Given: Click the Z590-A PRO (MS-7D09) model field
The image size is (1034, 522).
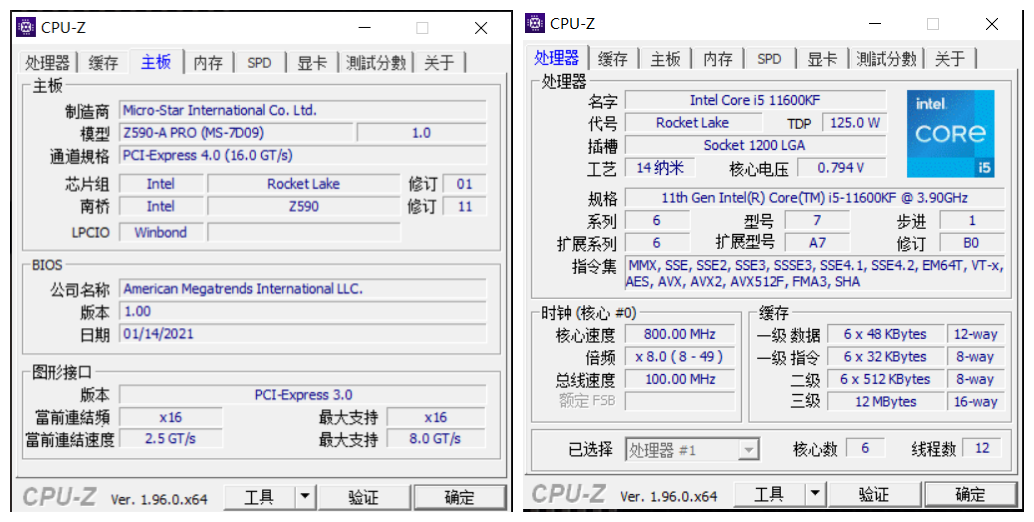Looking at the screenshot, I should pos(236,132).
